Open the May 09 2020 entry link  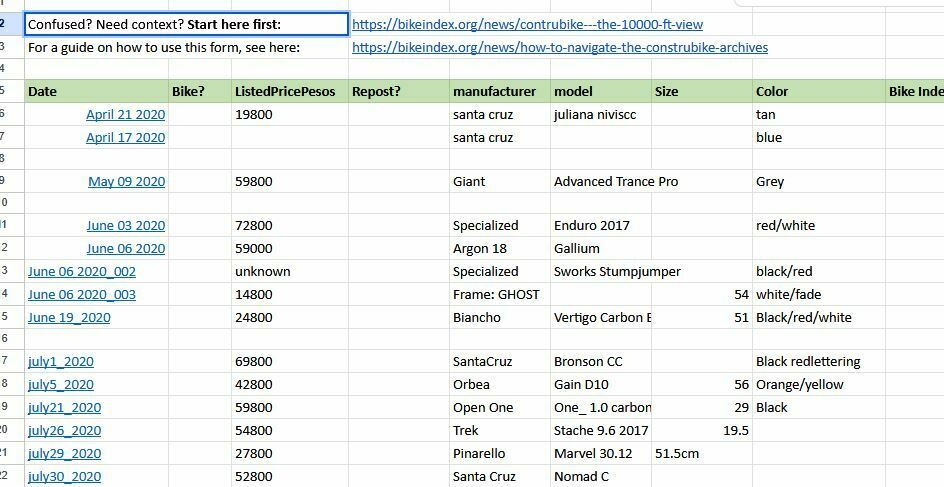pos(126,182)
